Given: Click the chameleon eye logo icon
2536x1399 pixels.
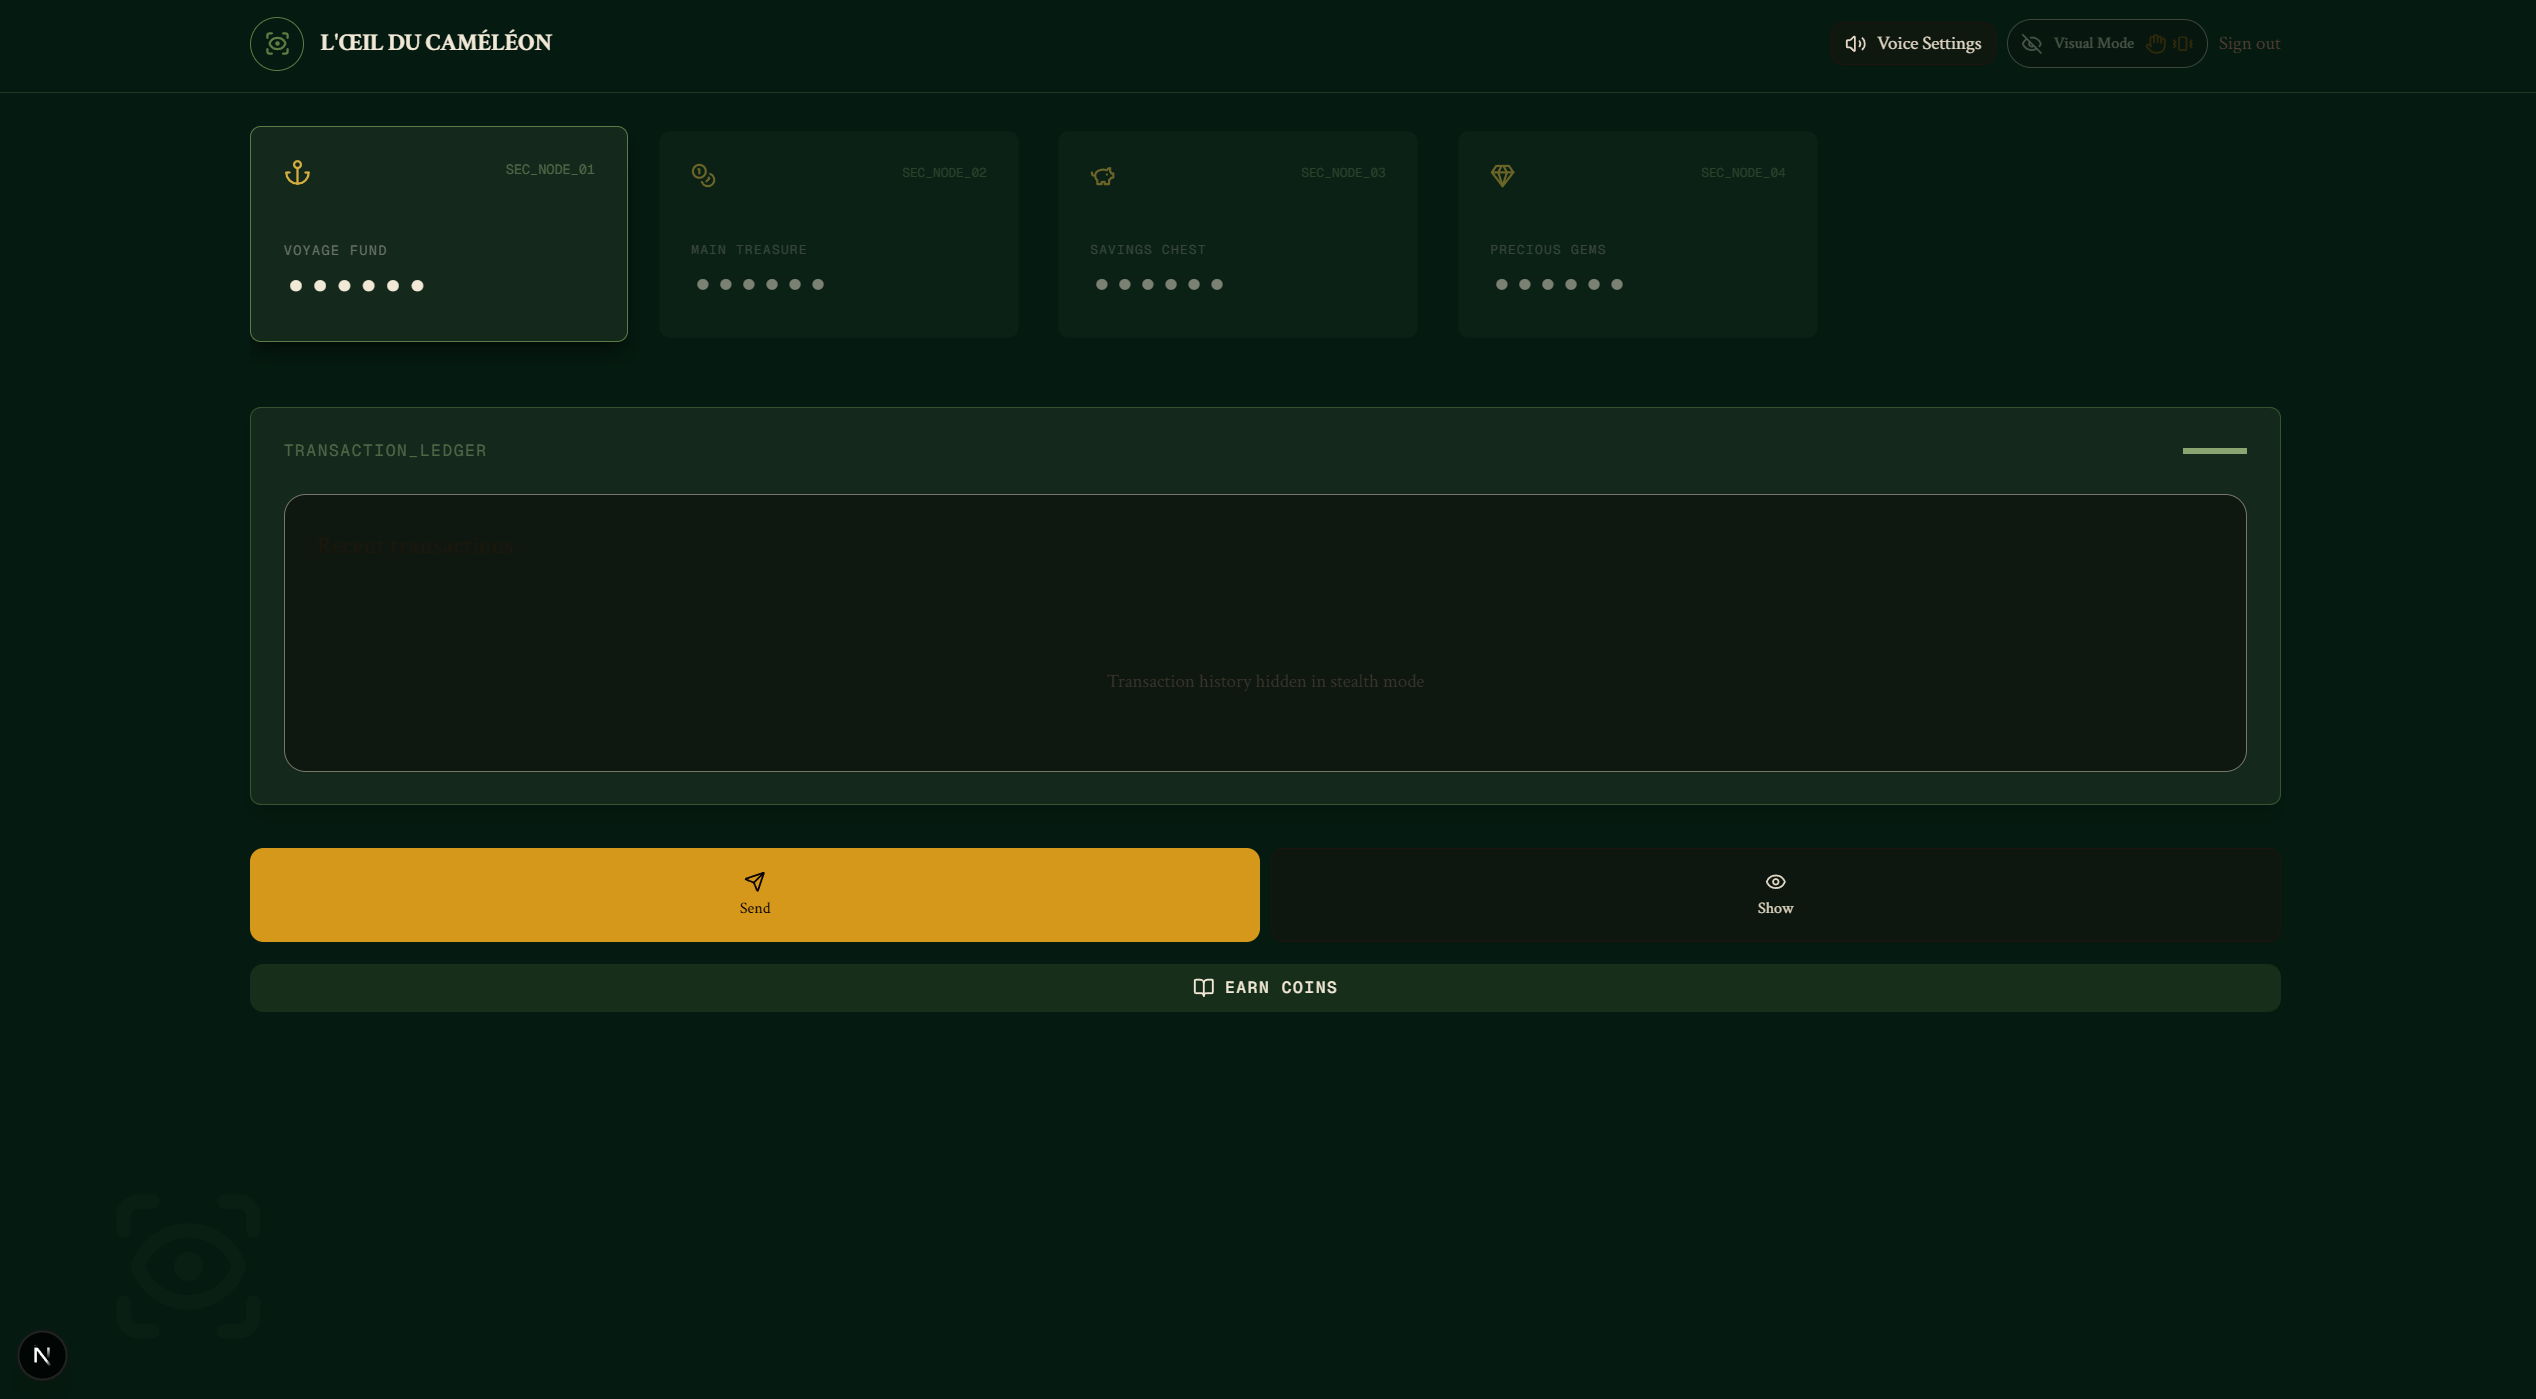Looking at the screenshot, I should click(277, 44).
